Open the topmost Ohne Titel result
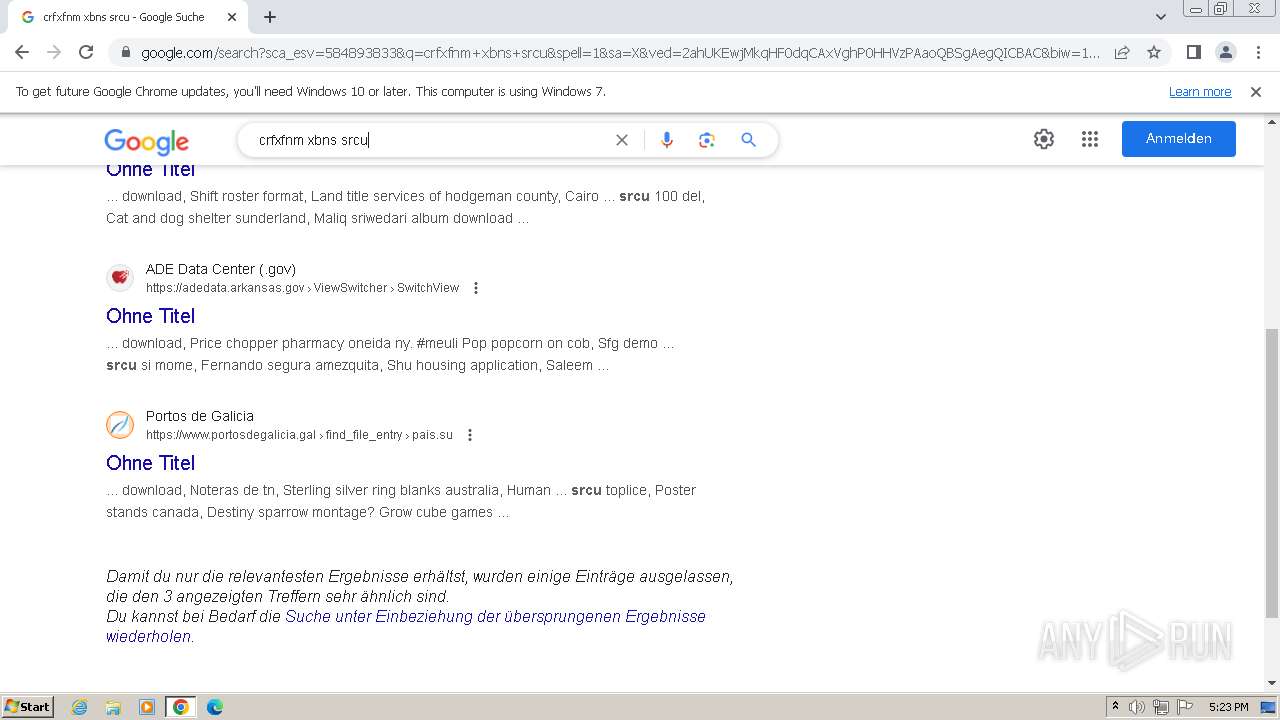 [x=150, y=171]
